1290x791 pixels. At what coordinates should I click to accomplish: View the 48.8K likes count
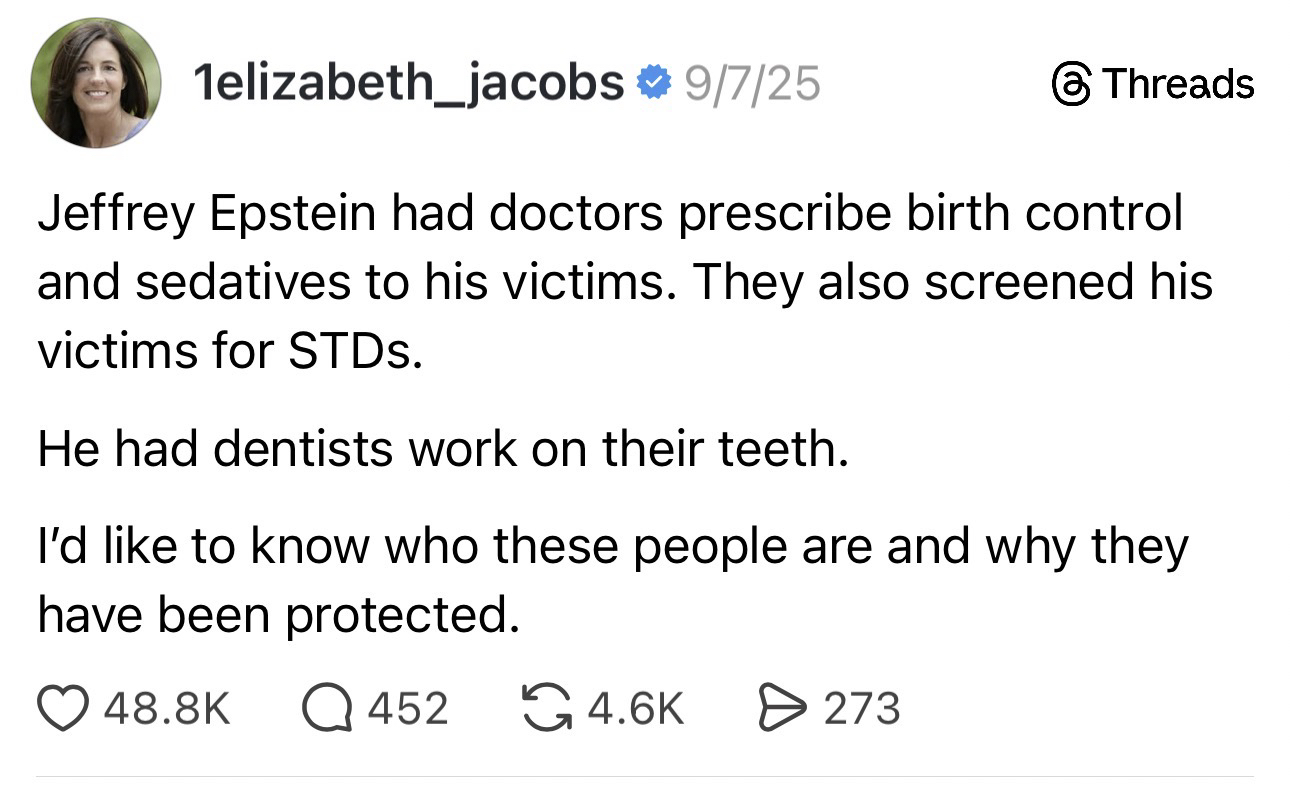[167, 709]
